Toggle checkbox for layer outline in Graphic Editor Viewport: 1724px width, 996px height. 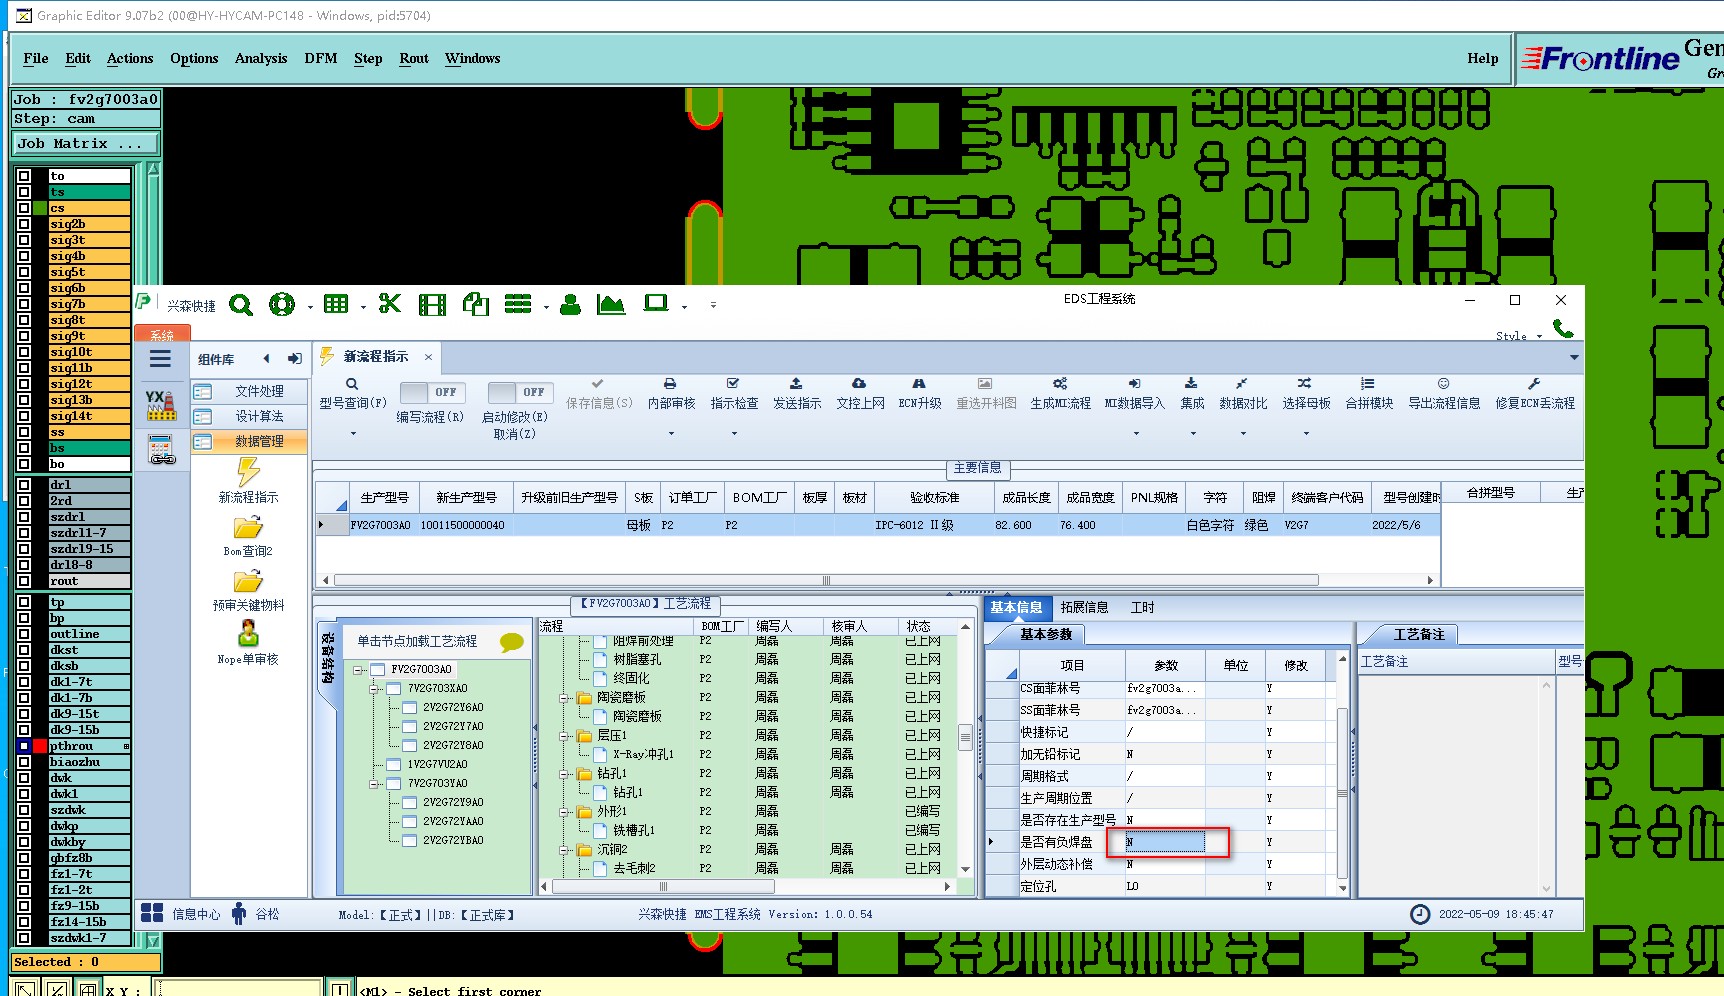[x=24, y=634]
